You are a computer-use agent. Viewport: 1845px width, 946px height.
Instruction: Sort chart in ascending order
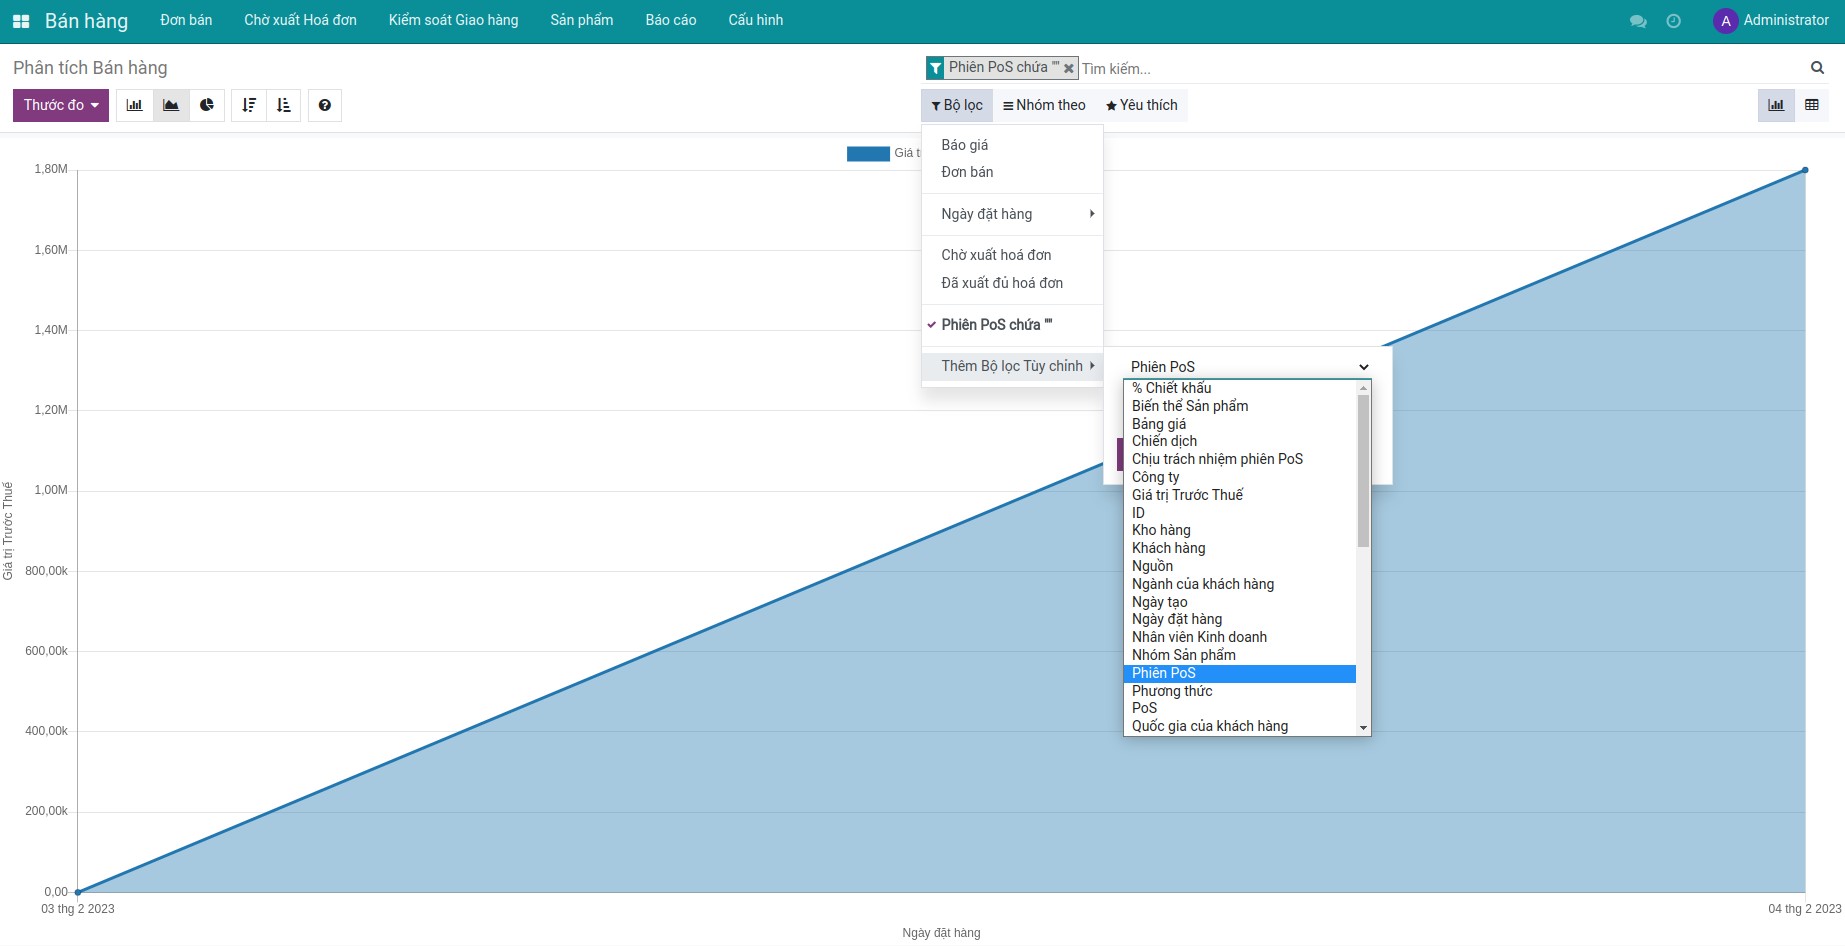pos(284,105)
